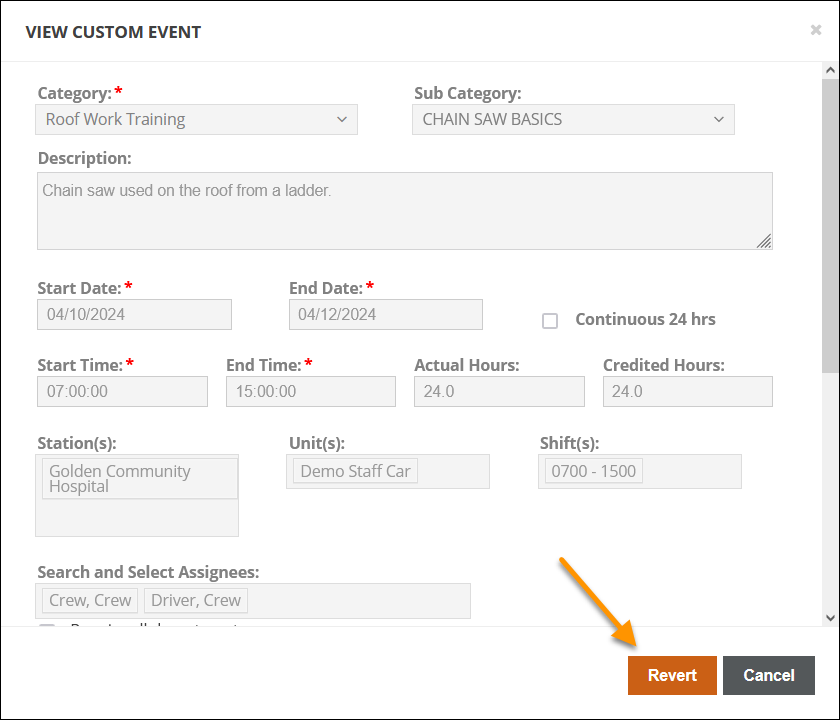This screenshot has height=720, width=840.
Task: Click the Start Date field
Action: [x=134, y=314]
